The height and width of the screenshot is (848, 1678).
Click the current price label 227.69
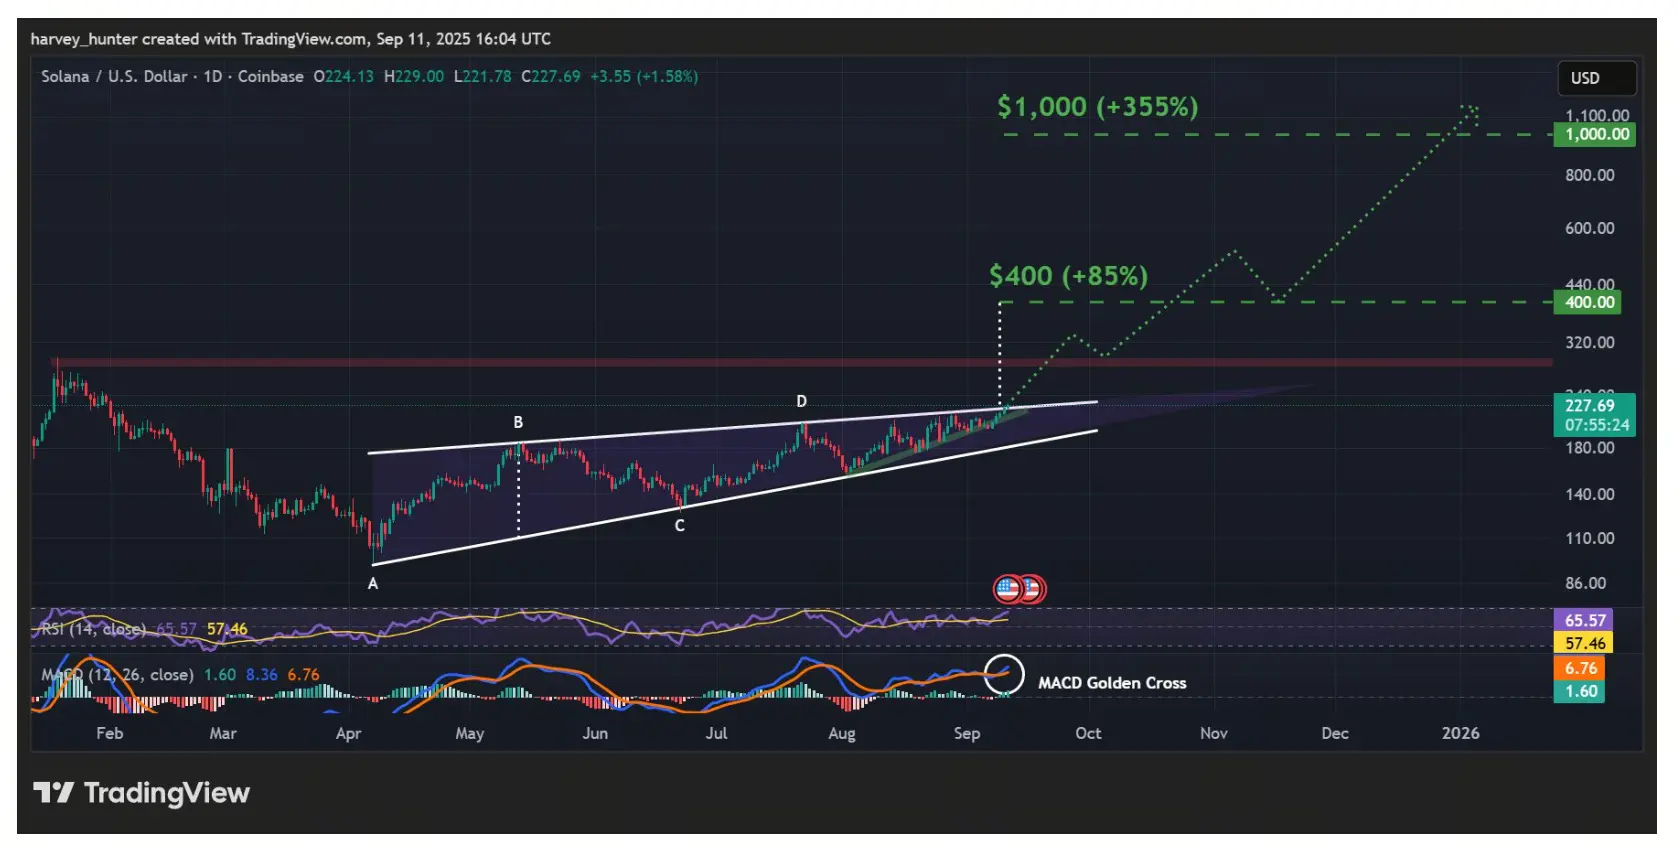(1594, 415)
